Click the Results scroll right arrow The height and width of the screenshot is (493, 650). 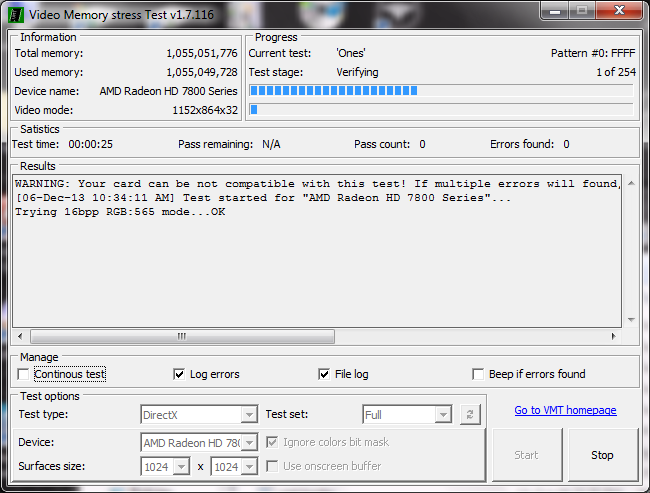(614, 336)
